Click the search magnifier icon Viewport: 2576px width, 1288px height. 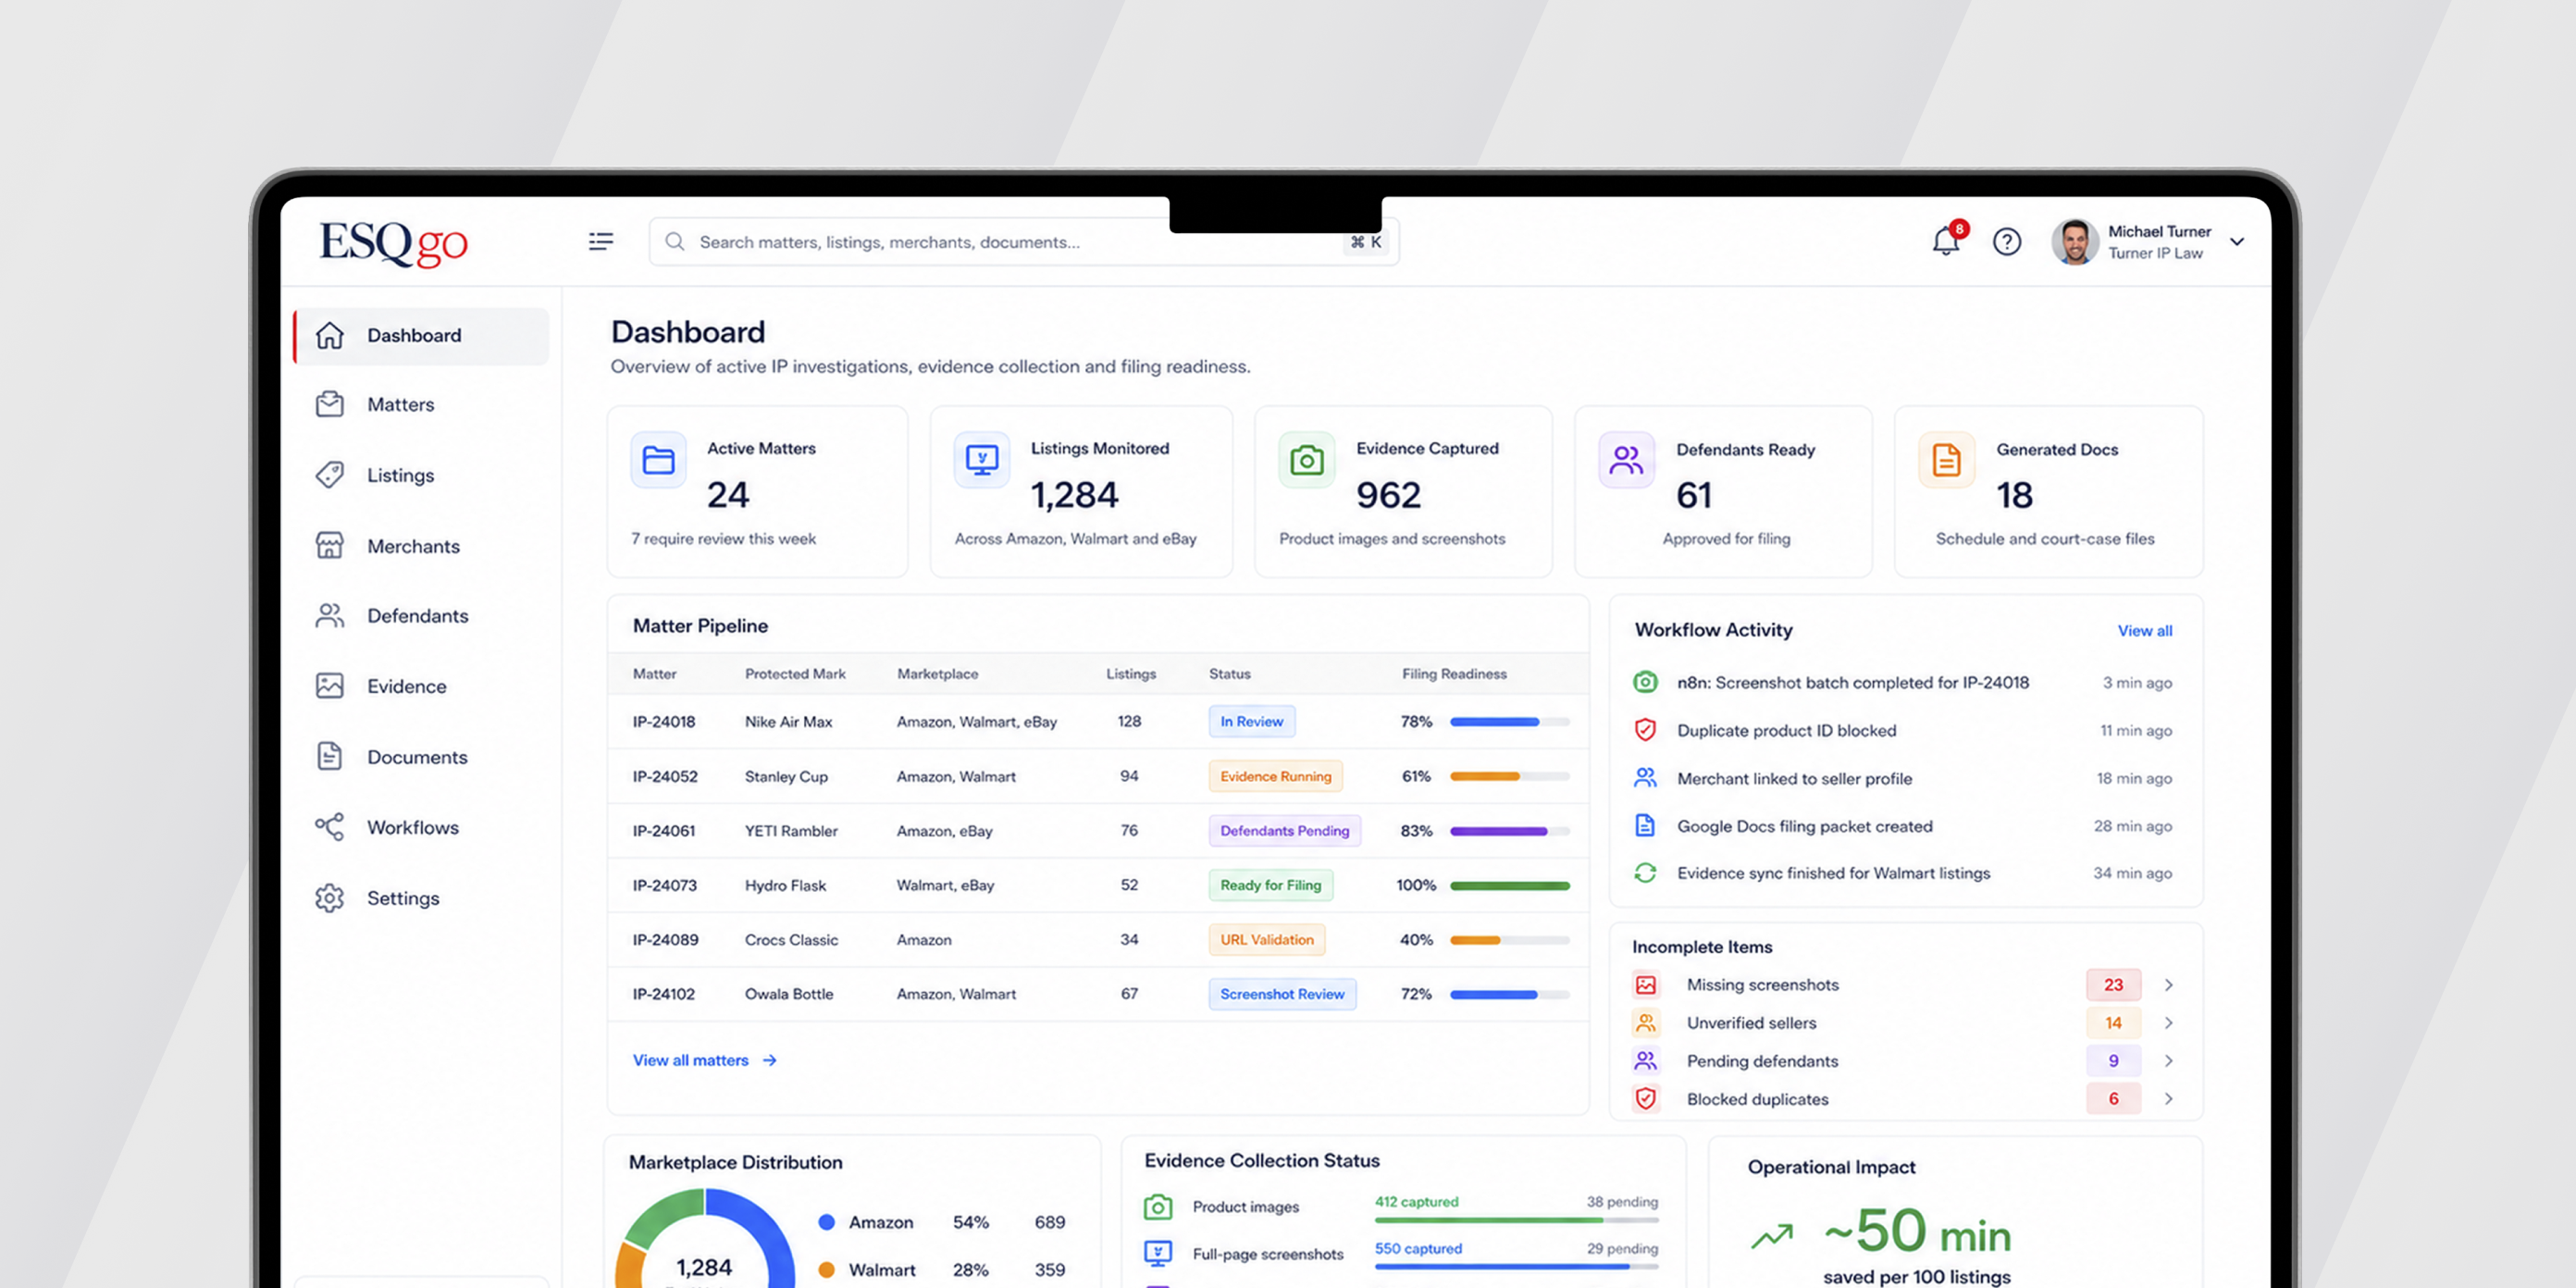[x=675, y=242]
